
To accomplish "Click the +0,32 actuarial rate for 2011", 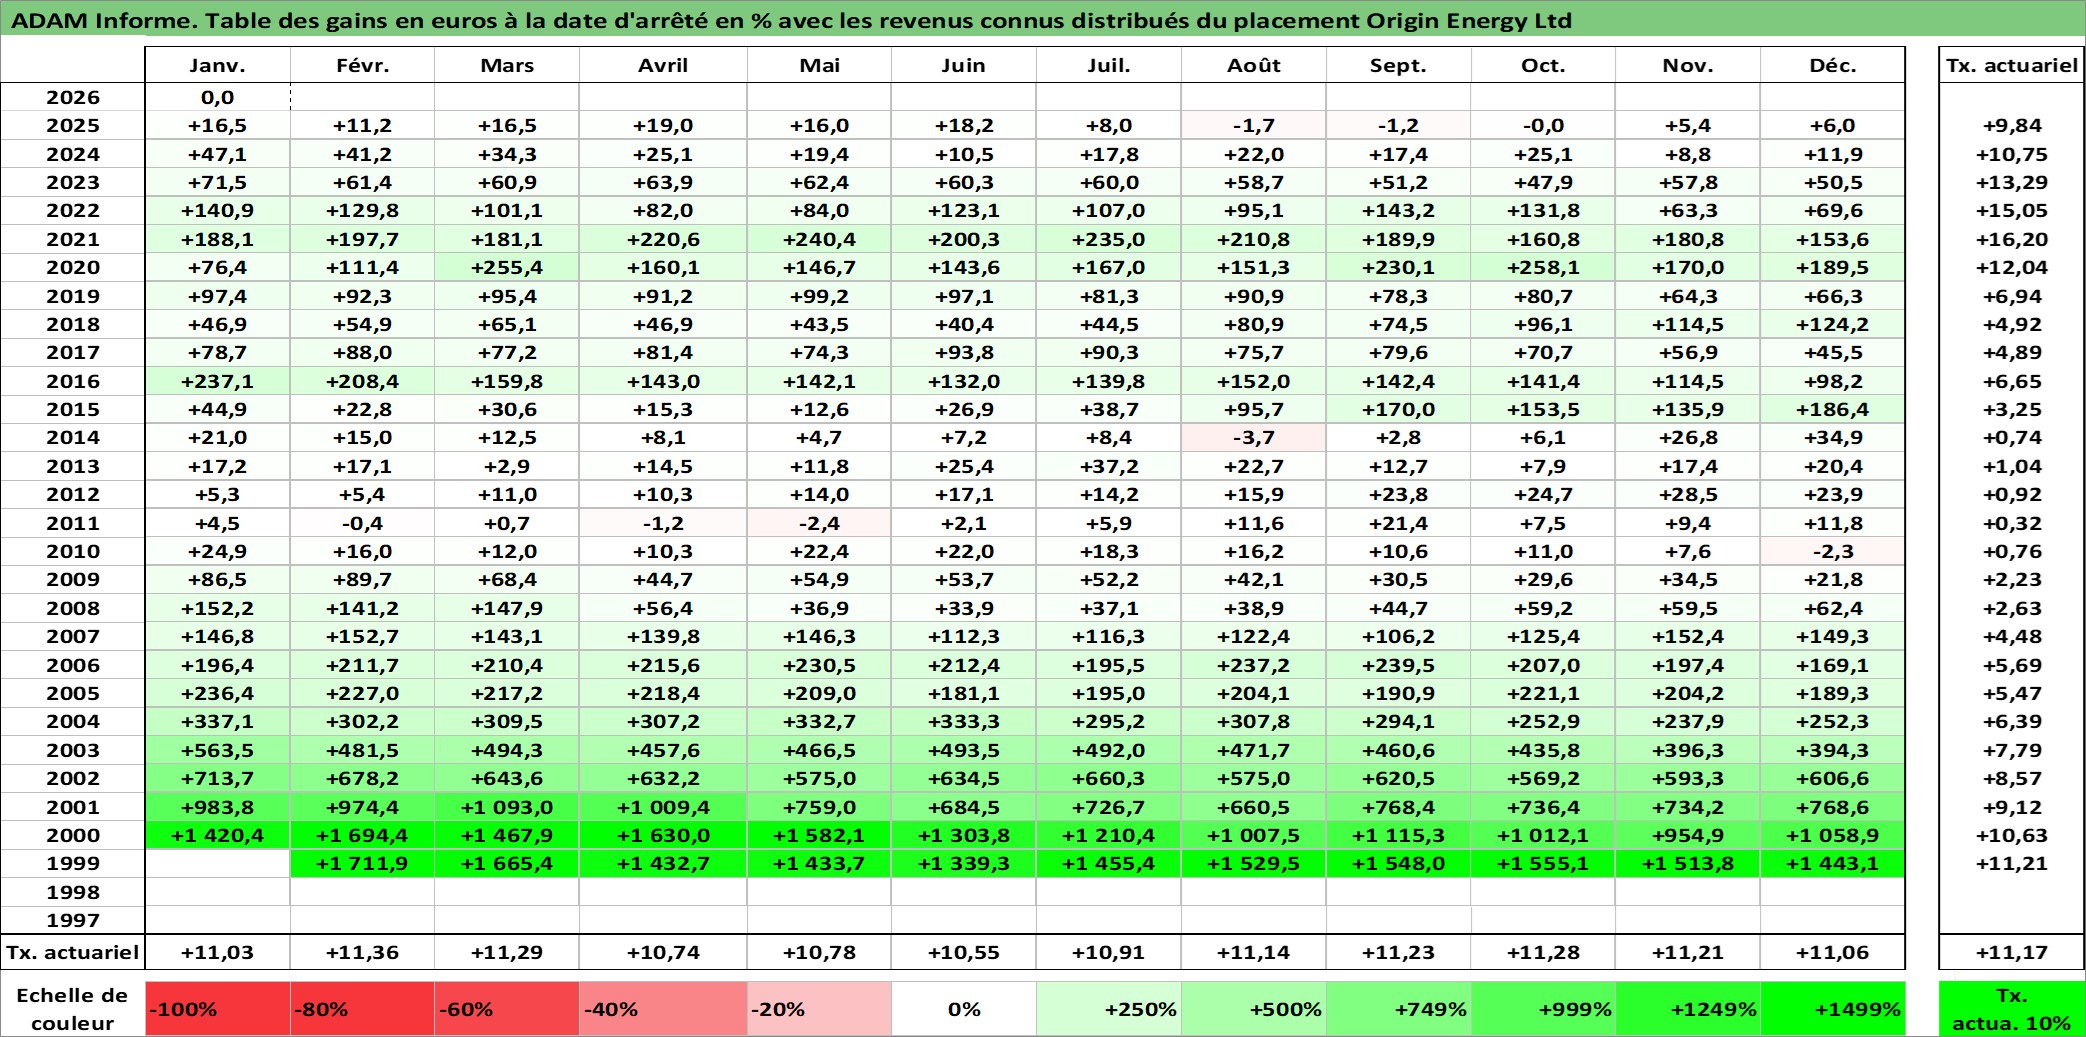I will (2012, 523).
